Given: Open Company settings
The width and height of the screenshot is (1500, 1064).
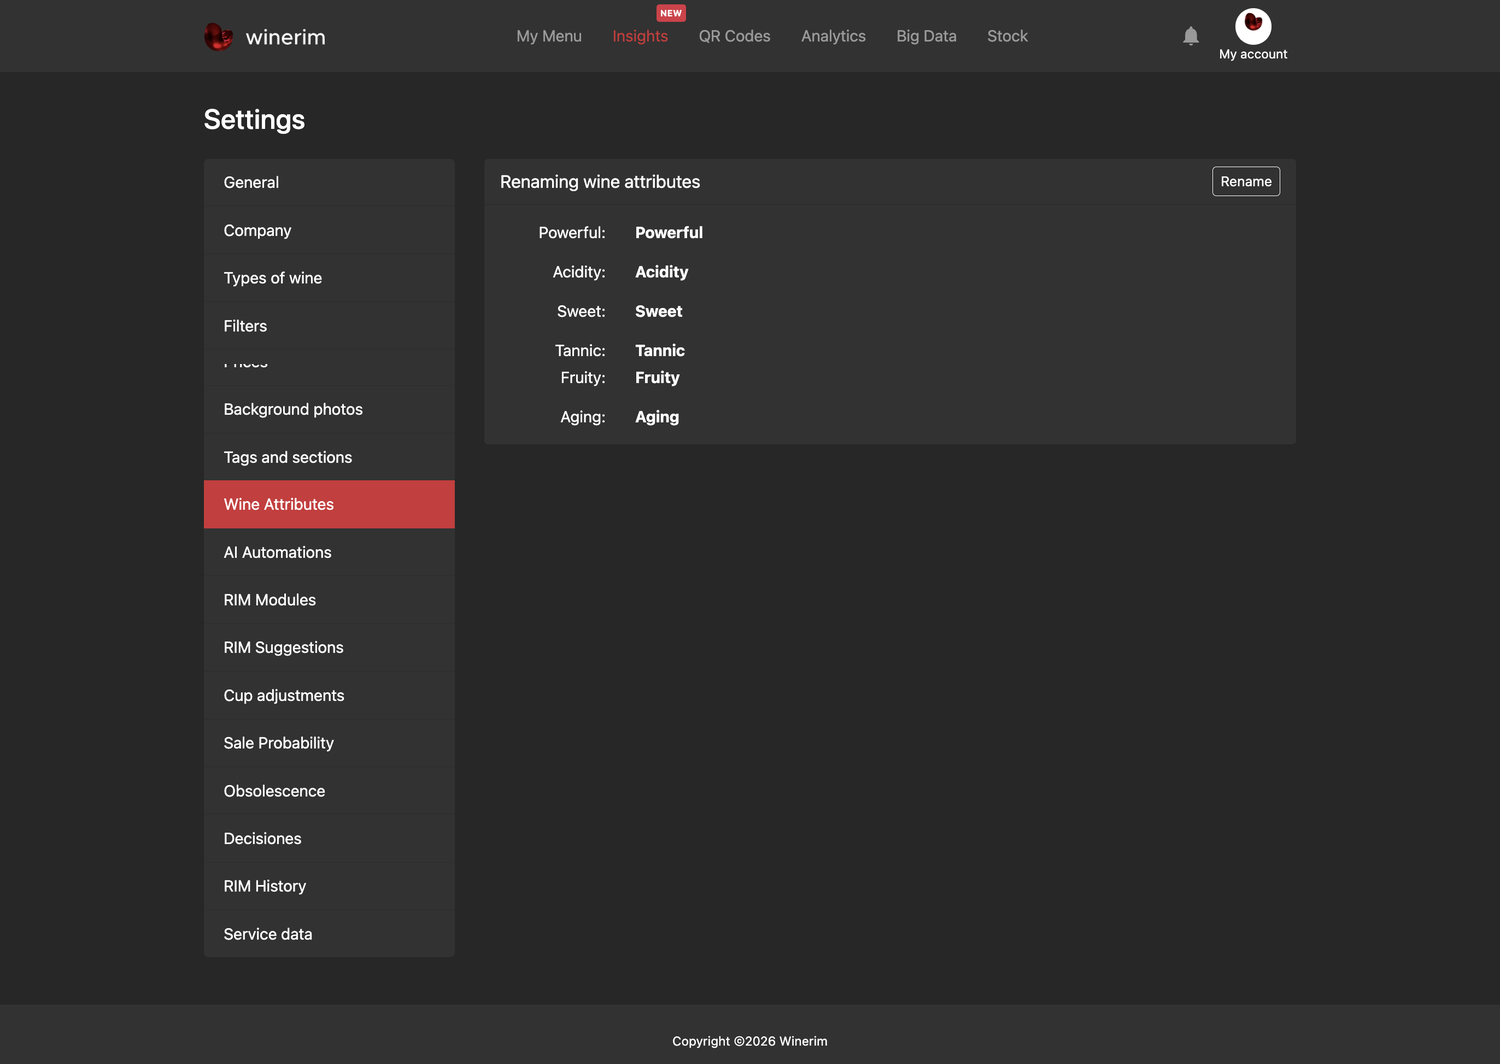Looking at the screenshot, I should (329, 230).
